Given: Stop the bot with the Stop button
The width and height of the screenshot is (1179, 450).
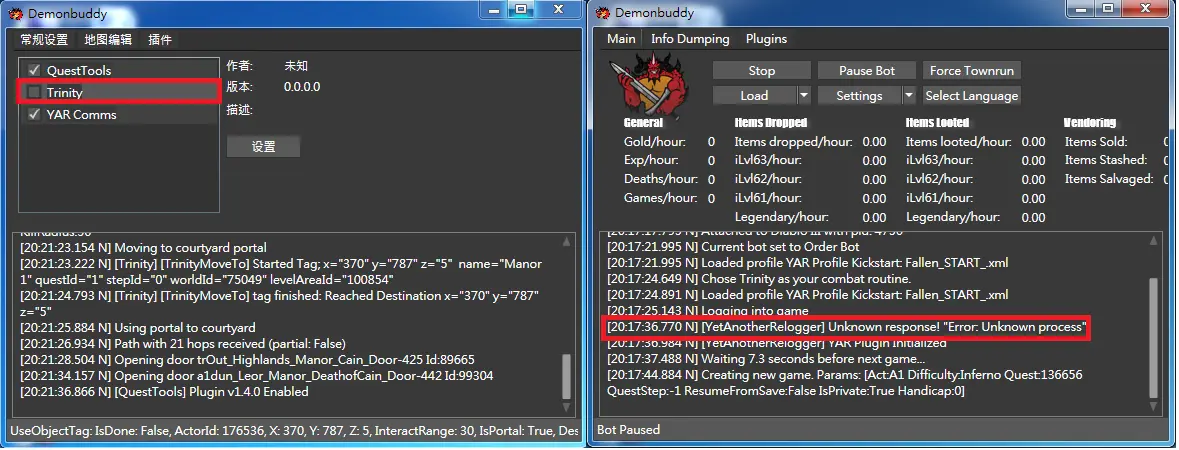Looking at the screenshot, I should click(762, 71).
